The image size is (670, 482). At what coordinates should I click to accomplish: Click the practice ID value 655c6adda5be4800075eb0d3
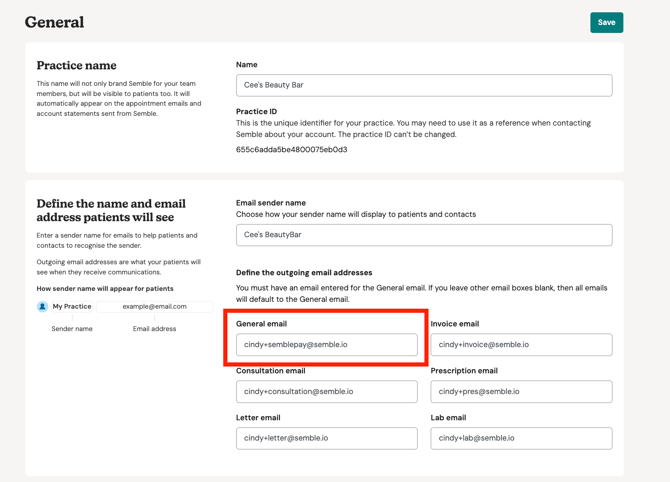tap(291, 150)
